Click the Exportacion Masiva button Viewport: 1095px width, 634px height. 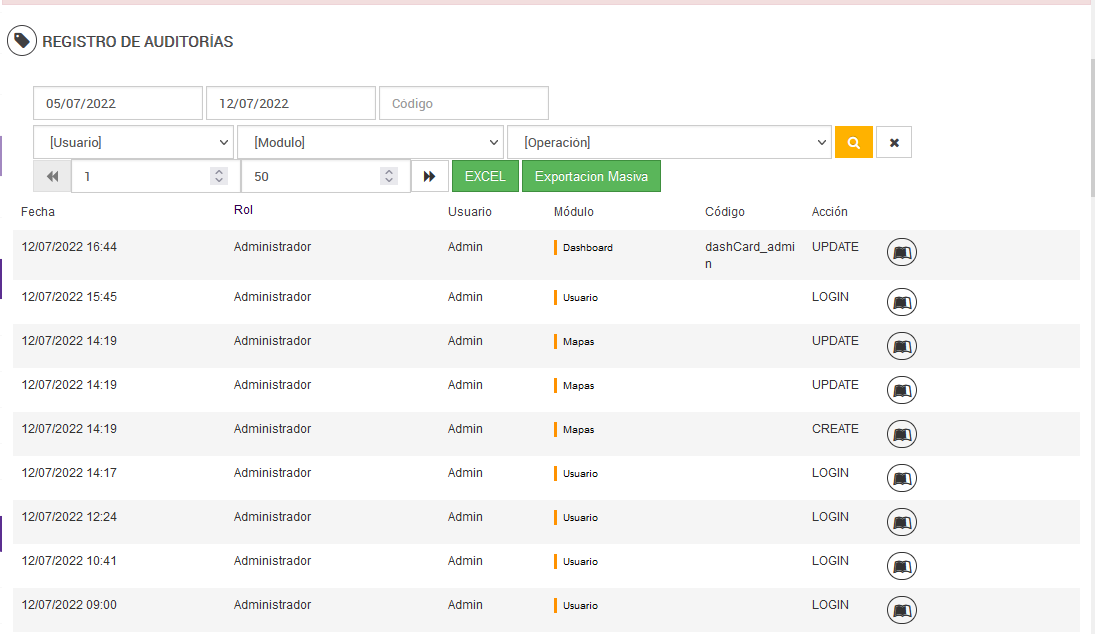click(x=591, y=176)
